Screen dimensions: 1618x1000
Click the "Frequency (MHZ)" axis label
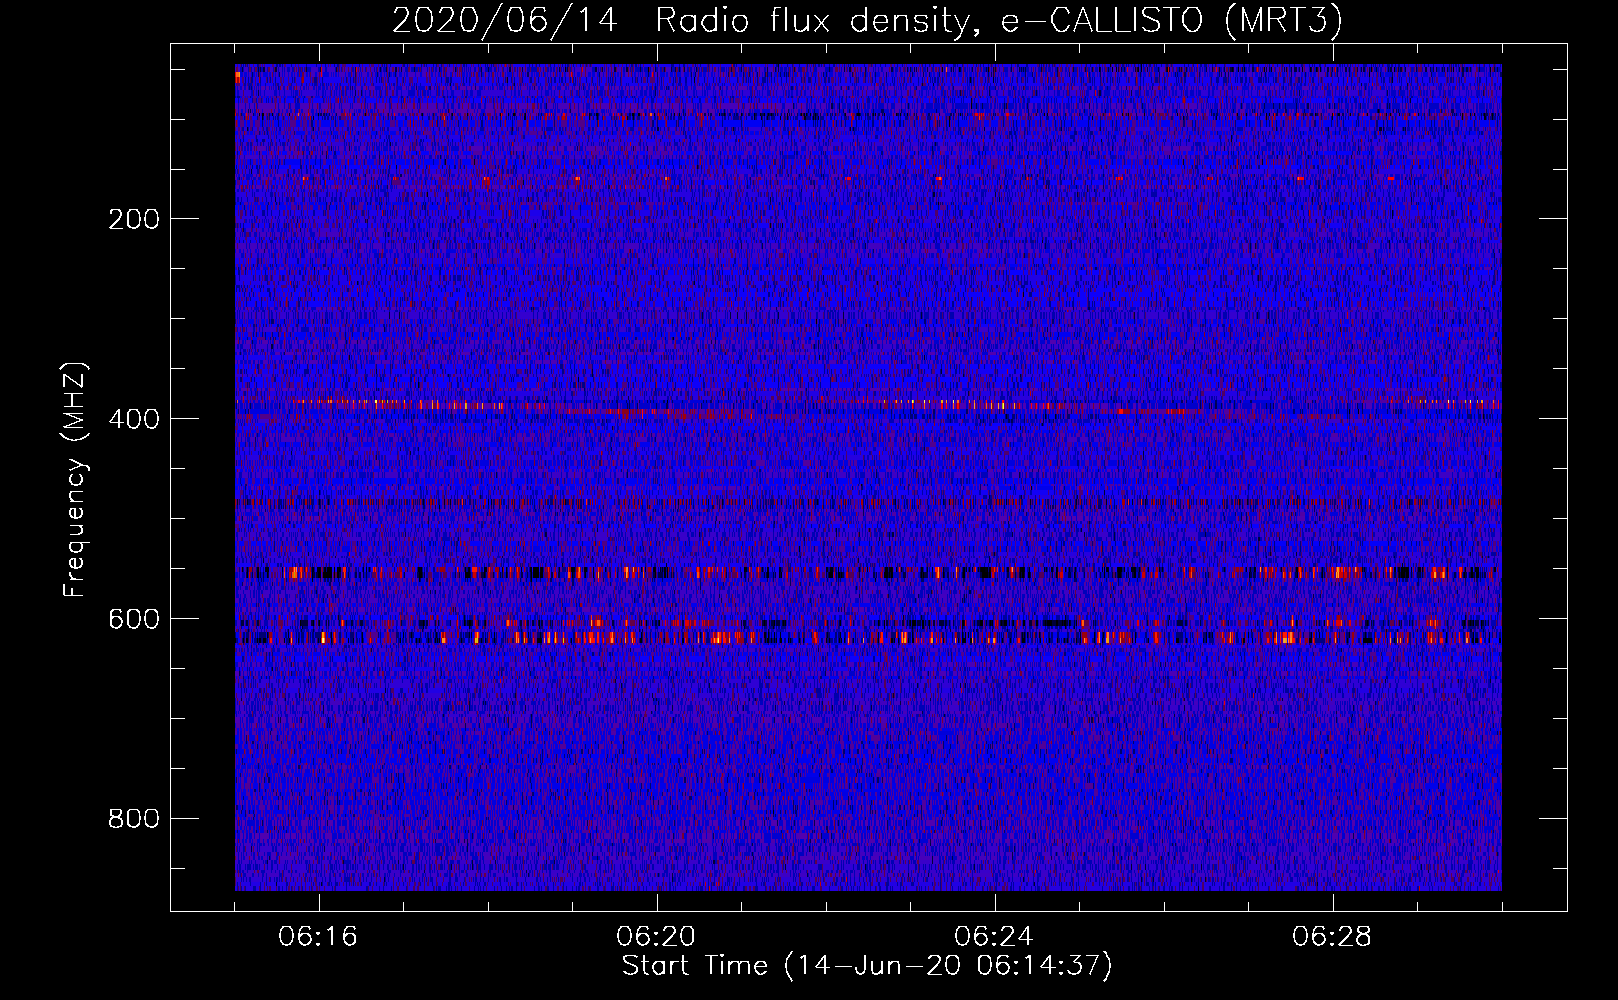click(75, 480)
